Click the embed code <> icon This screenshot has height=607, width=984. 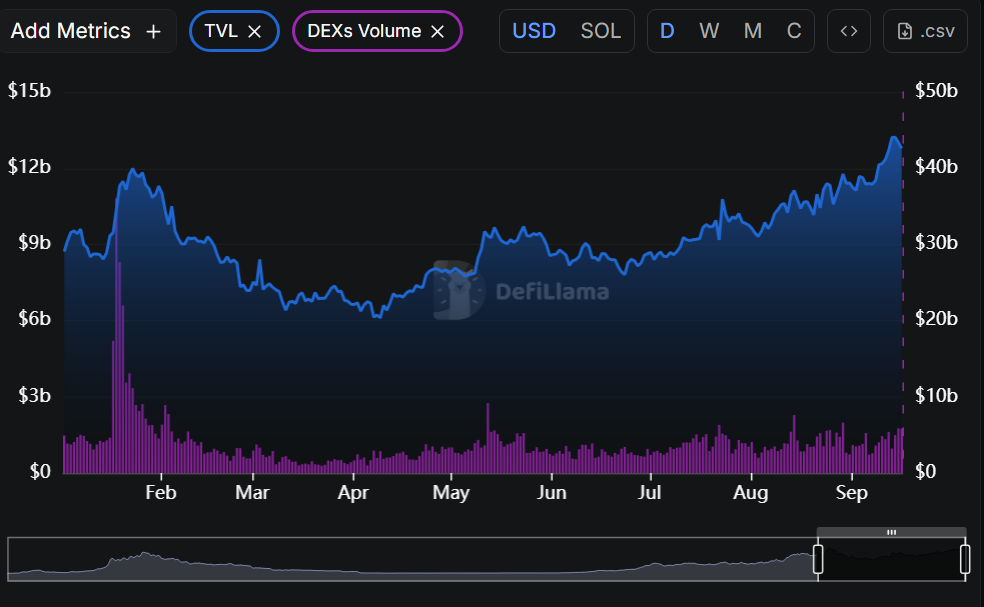(848, 31)
